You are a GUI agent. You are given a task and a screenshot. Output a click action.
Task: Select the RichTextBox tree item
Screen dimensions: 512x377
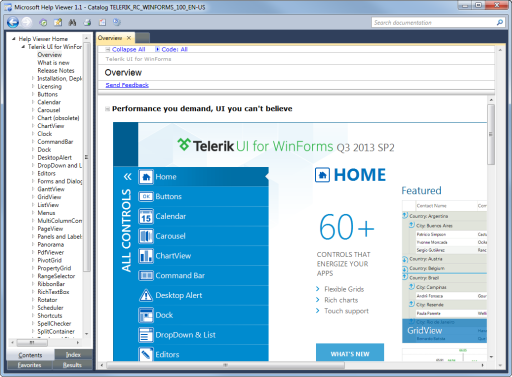pyautogui.click(x=53, y=292)
